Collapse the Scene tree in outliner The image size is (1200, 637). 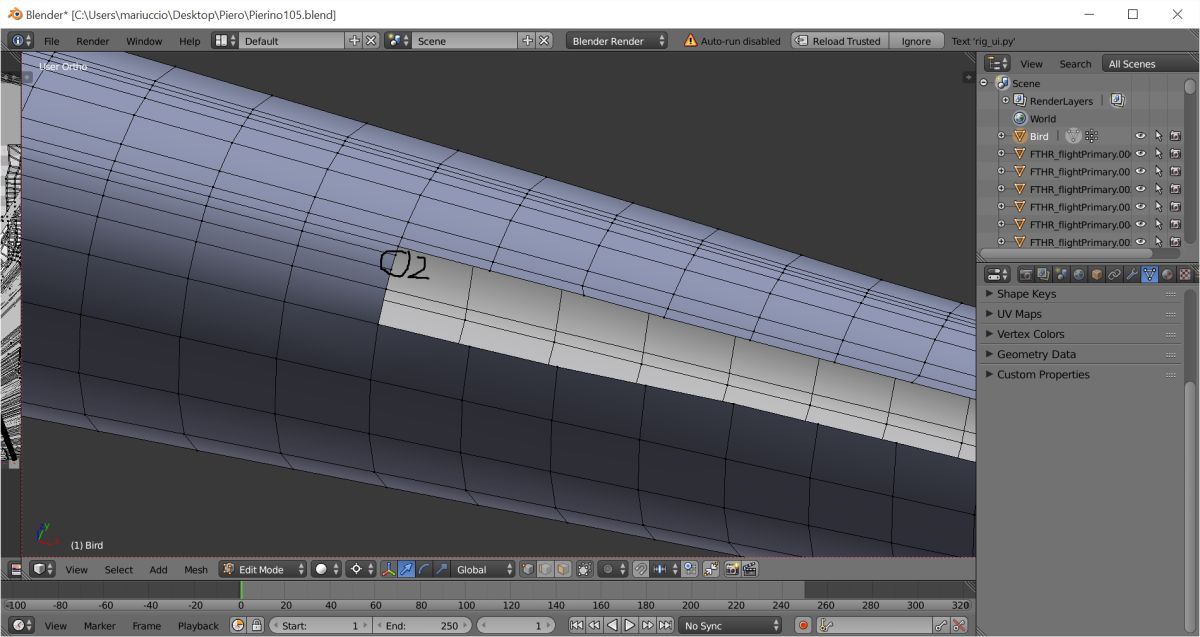(x=984, y=83)
